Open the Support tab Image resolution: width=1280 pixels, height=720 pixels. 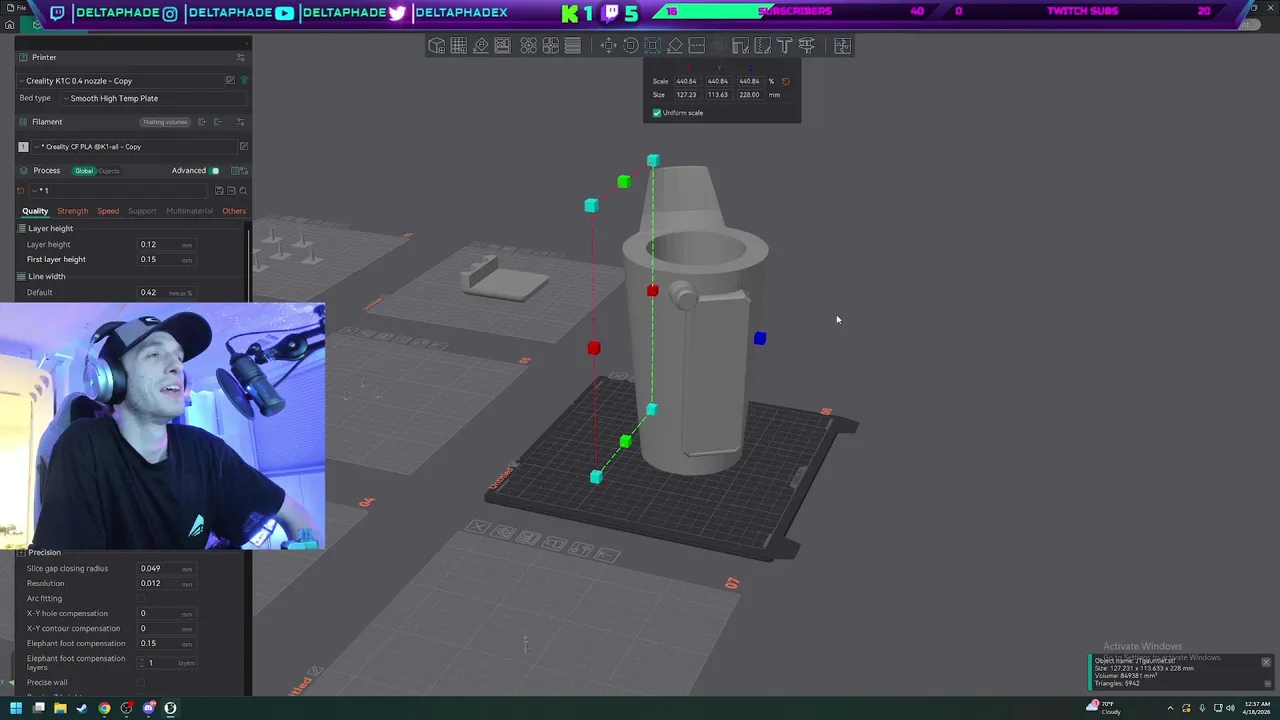coord(142,211)
